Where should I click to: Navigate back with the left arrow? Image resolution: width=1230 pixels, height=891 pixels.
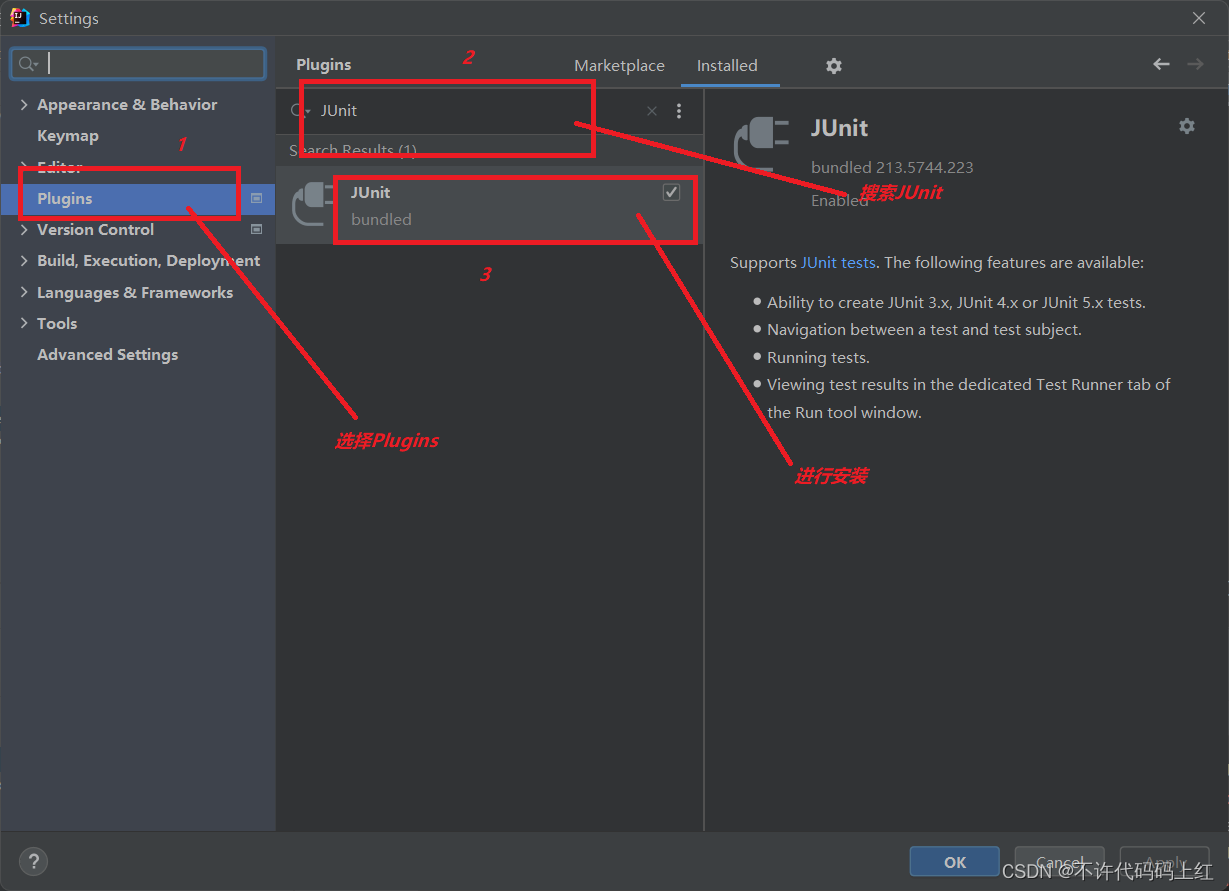pyautogui.click(x=1161, y=64)
